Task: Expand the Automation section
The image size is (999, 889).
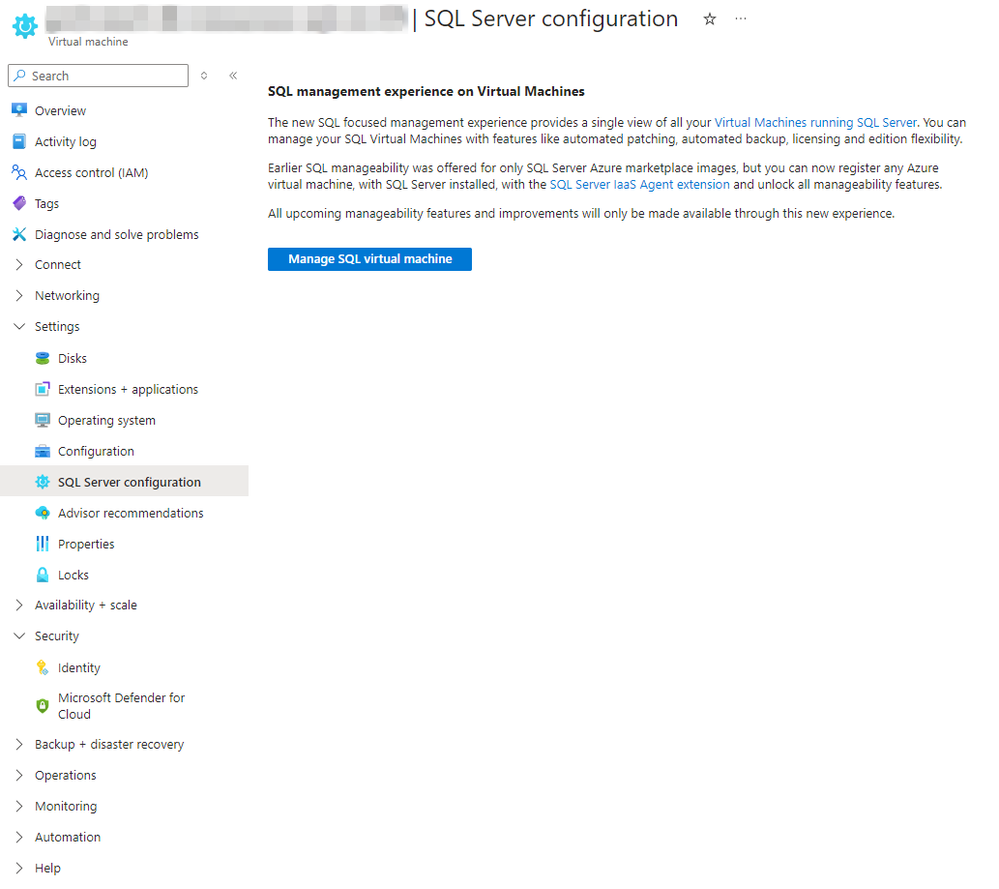Action: (x=19, y=837)
